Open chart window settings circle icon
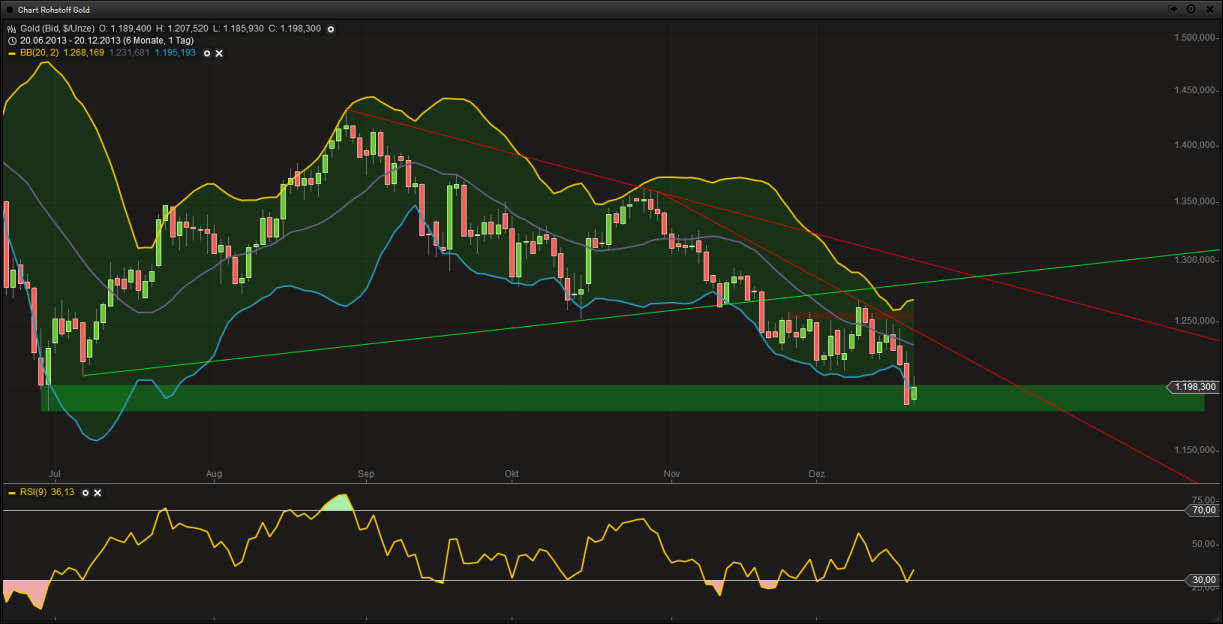 coord(1191,8)
